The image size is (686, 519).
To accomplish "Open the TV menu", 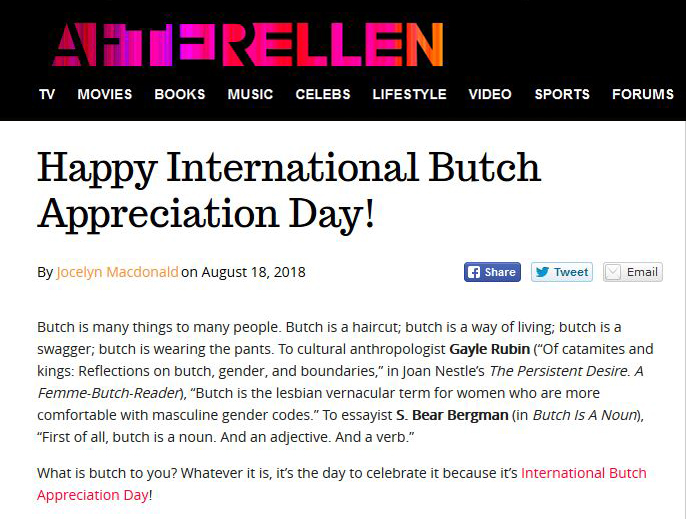I will tap(47, 94).
